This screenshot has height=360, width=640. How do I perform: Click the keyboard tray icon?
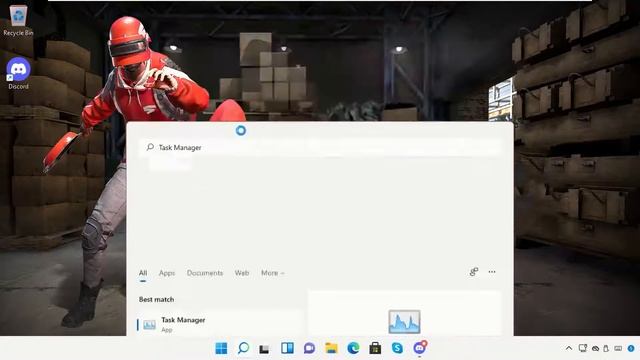pos(618,349)
